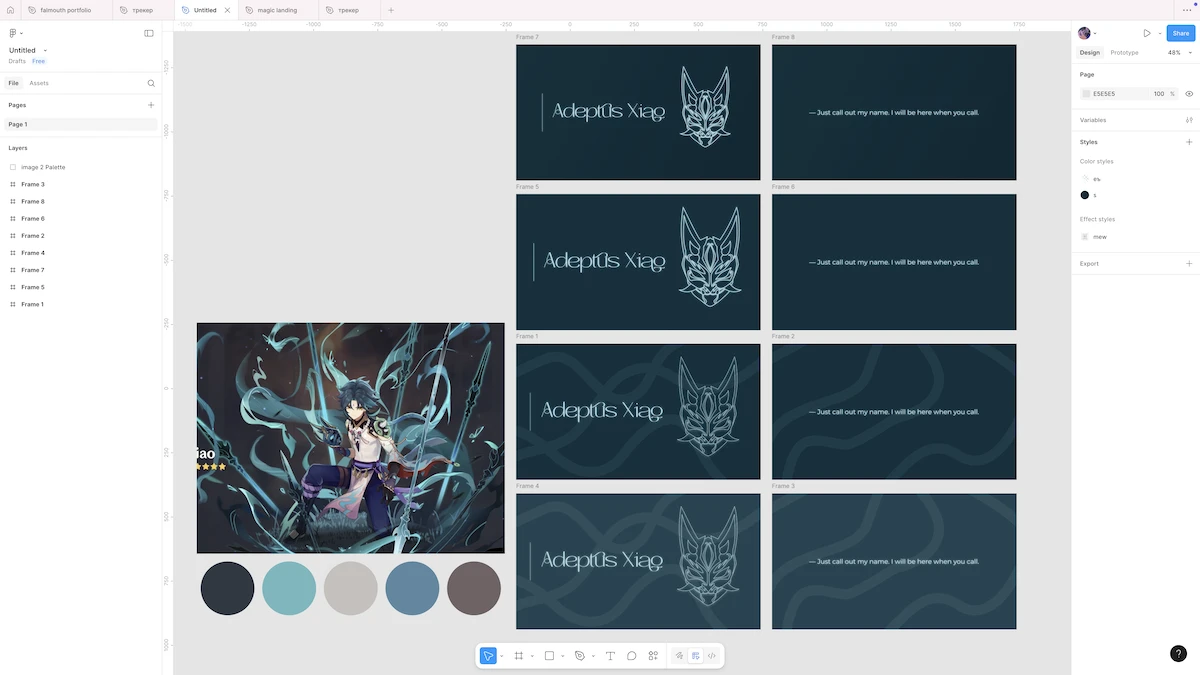Click the Effect styles heading

(1097, 219)
